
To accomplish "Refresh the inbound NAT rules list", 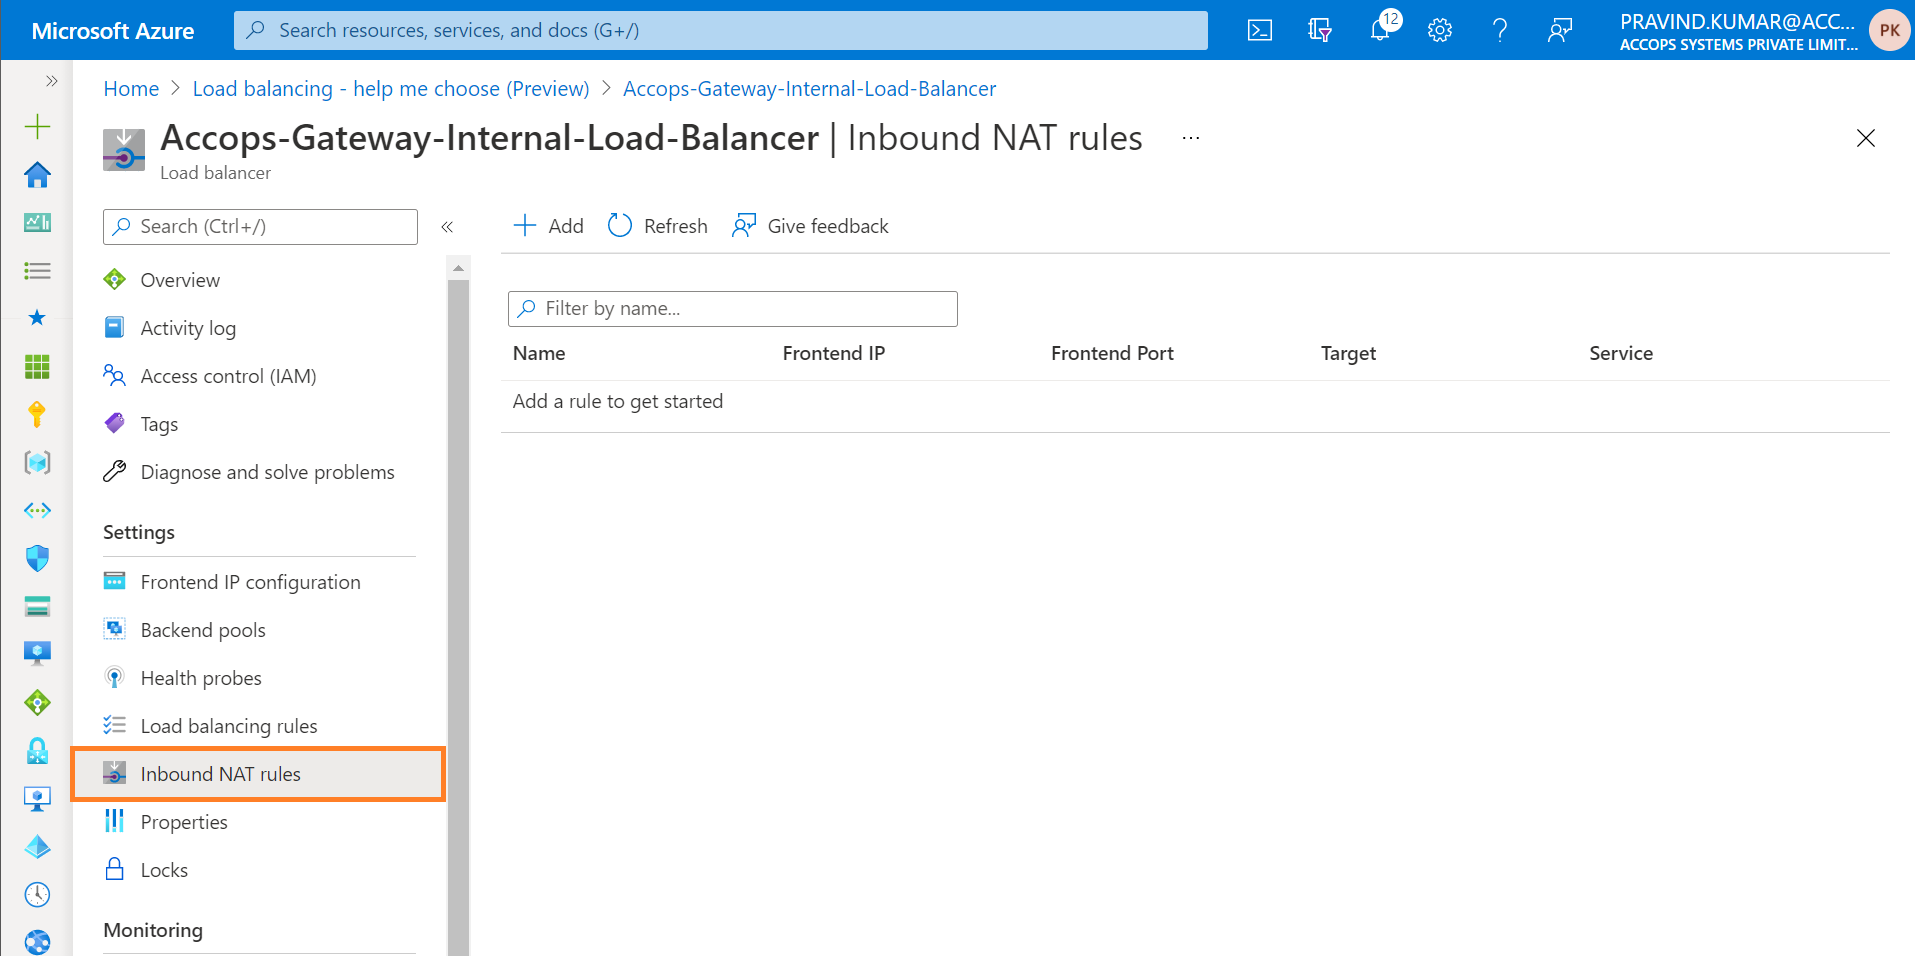I will pyautogui.click(x=657, y=226).
